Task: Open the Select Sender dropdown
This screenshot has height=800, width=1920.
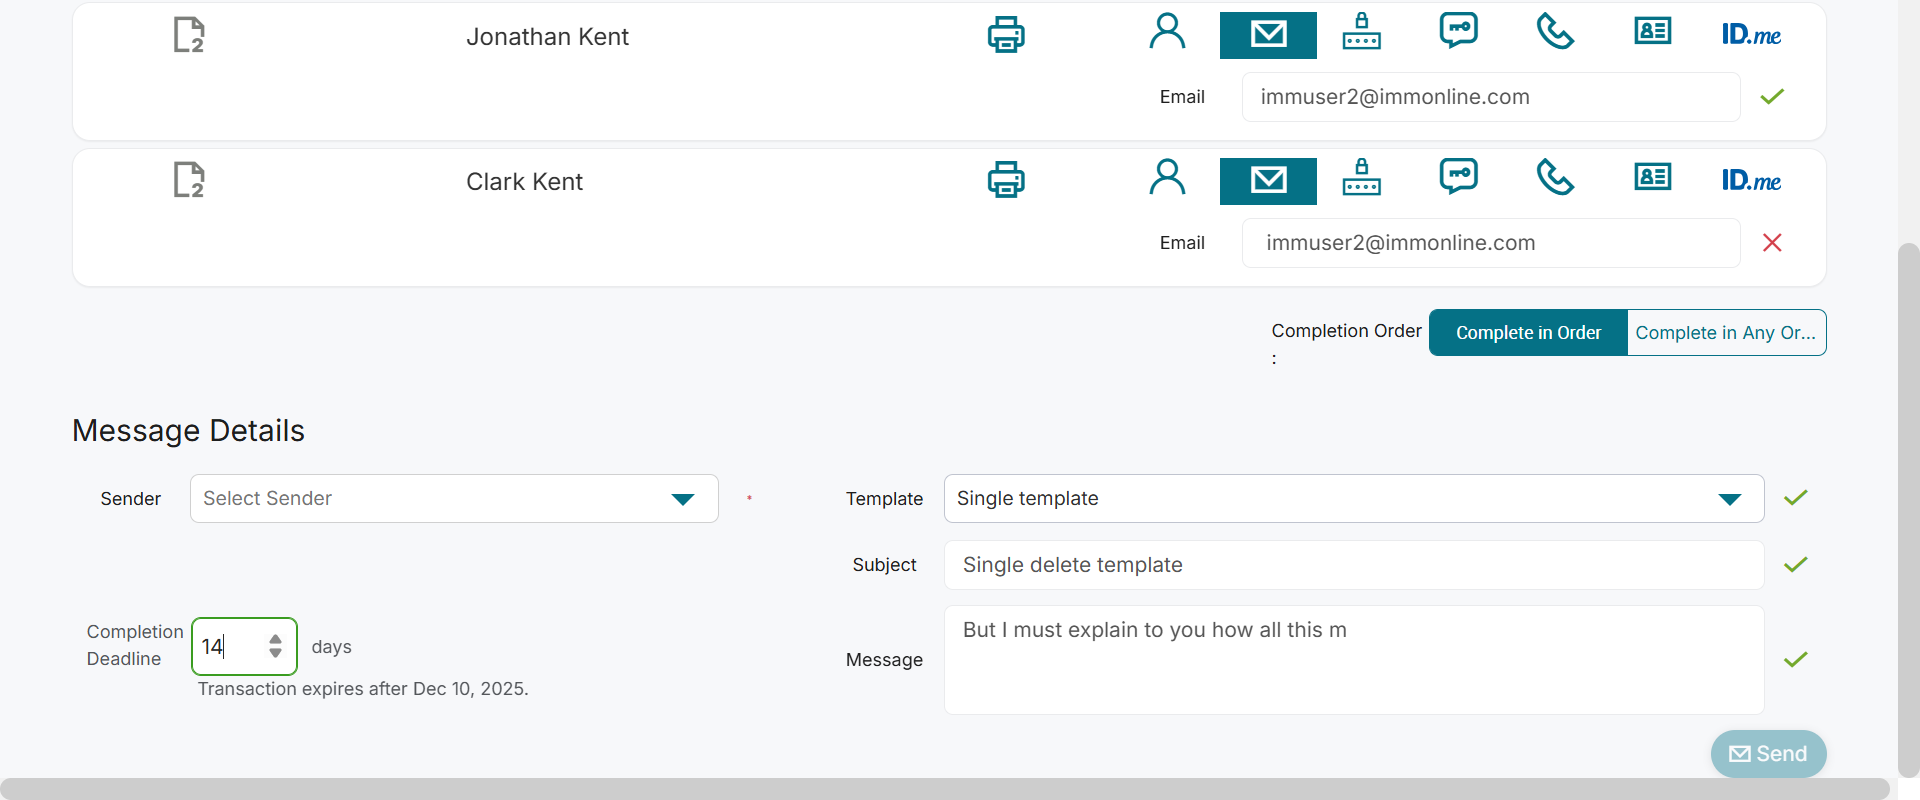Action: [454, 499]
